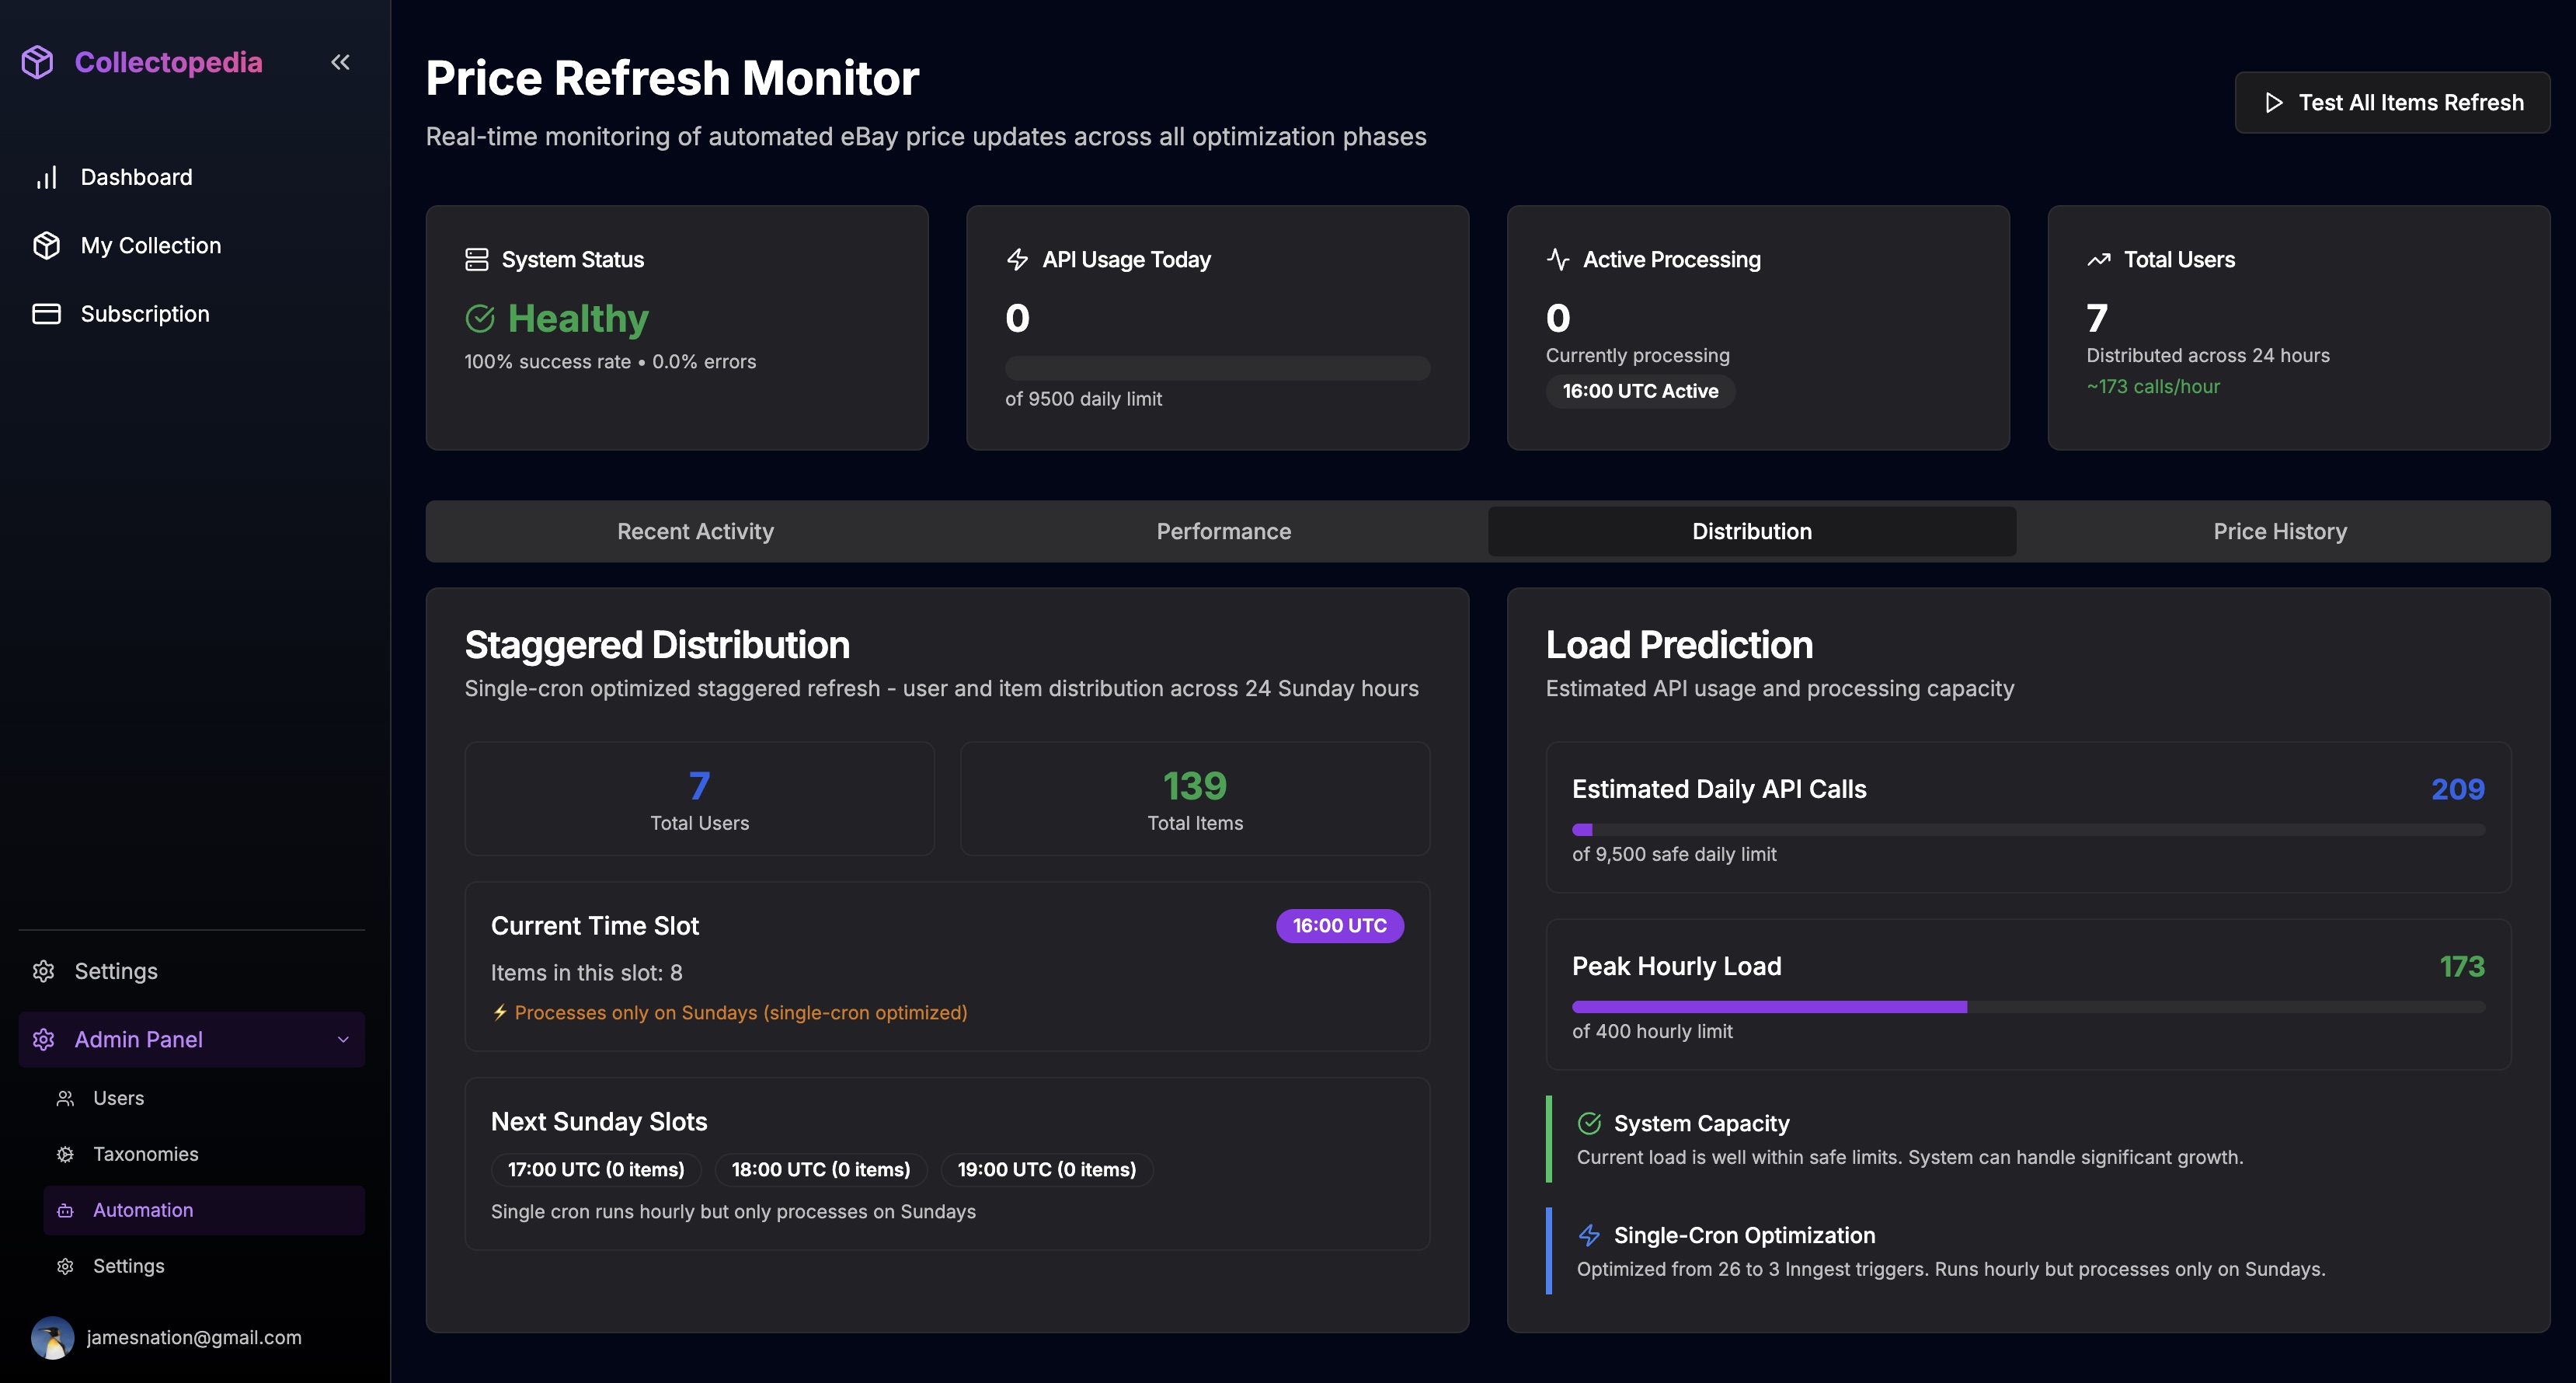This screenshot has height=1383, width=2576.
Task: Collapse the Admin Panel section chevron
Action: [x=343, y=1039]
